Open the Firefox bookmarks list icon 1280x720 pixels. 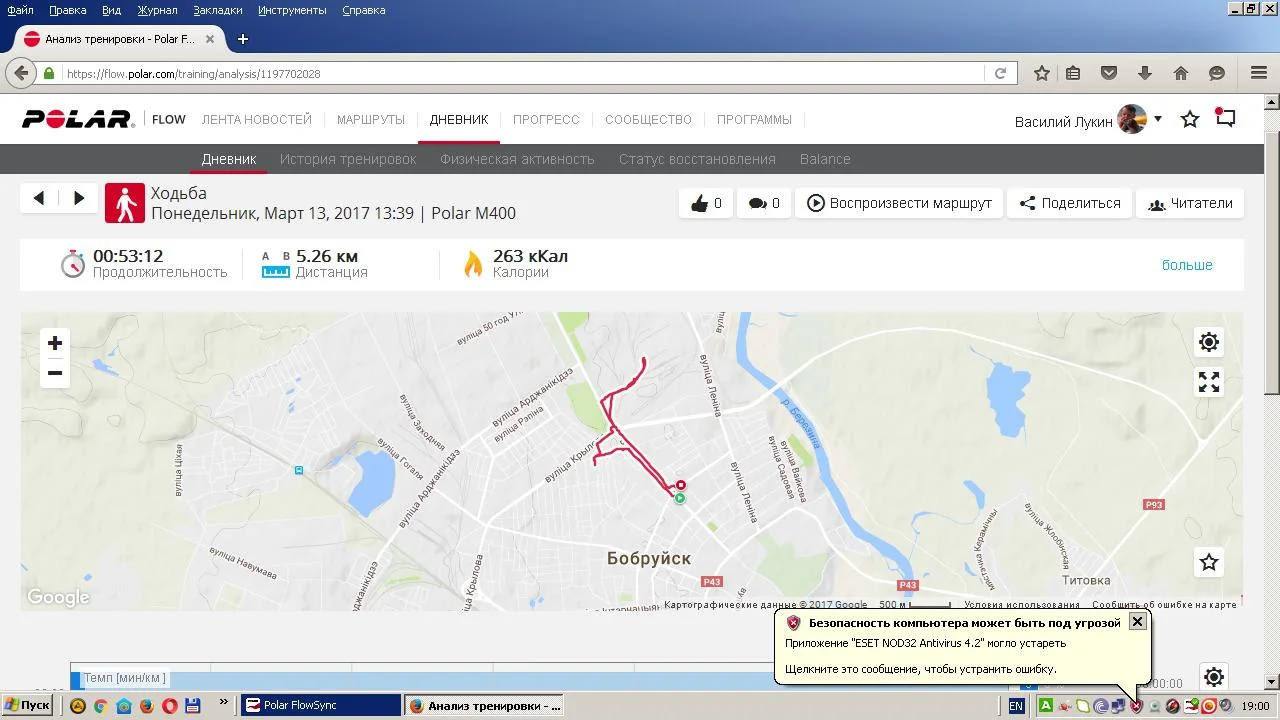(1073, 73)
